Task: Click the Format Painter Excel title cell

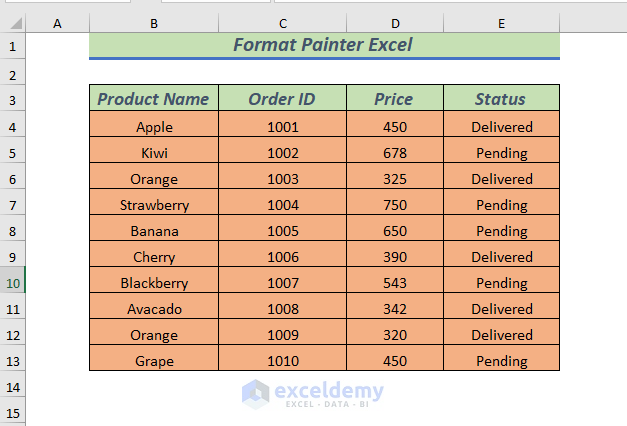Action: (324, 45)
